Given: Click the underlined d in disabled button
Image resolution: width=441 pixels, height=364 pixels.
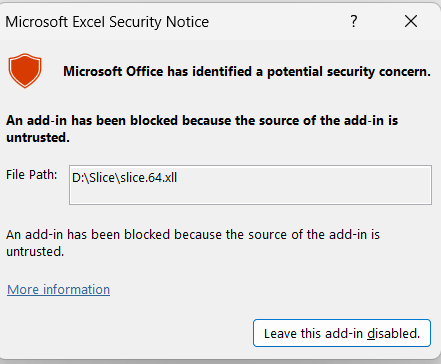Looking at the screenshot, I should pyautogui.click(x=371, y=333).
